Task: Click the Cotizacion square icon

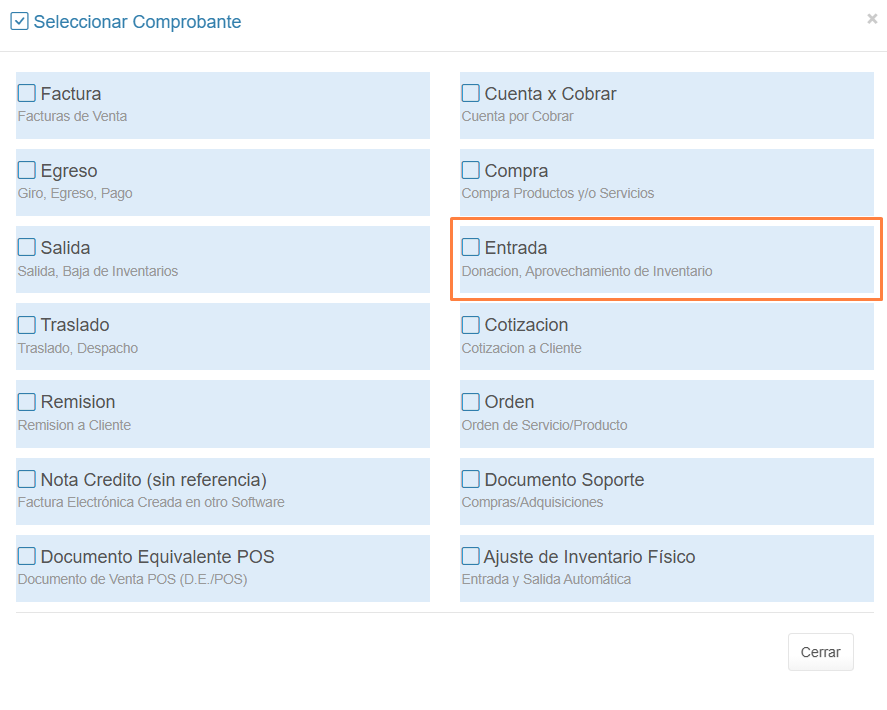Action: point(471,324)
